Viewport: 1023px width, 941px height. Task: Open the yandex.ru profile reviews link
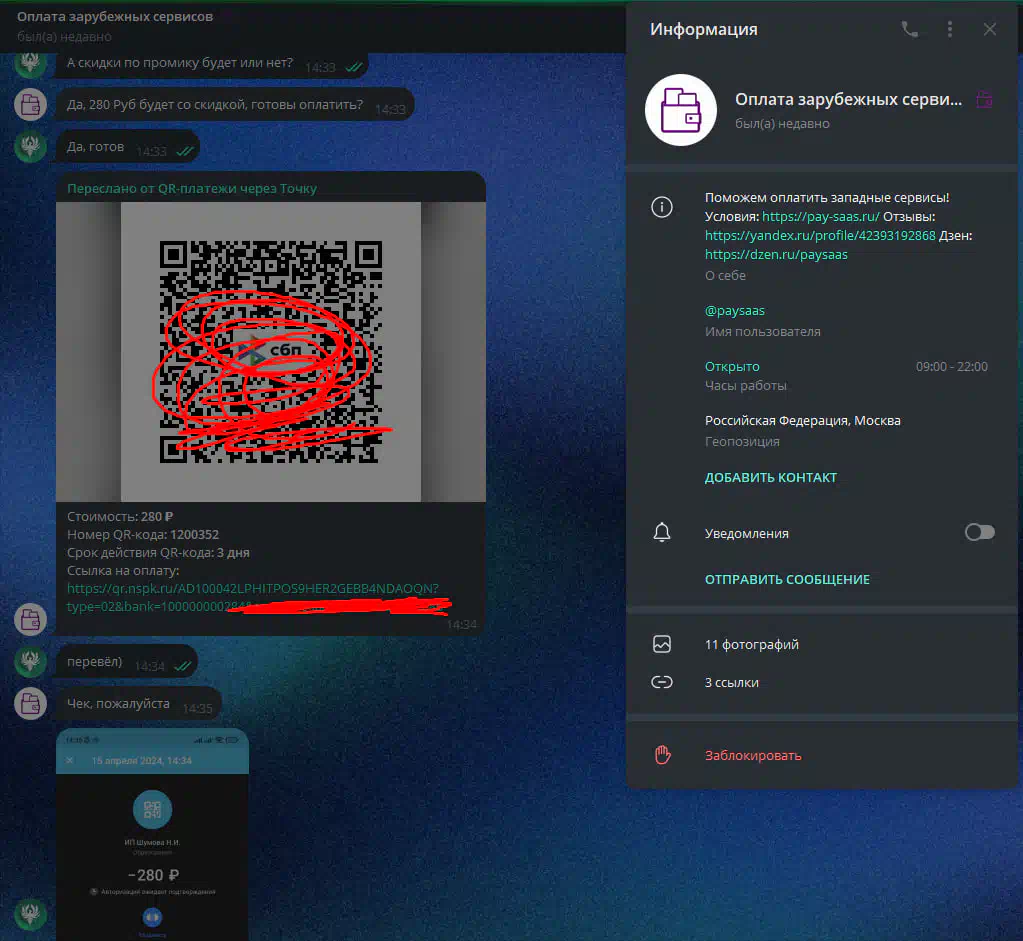coord(820,236)
